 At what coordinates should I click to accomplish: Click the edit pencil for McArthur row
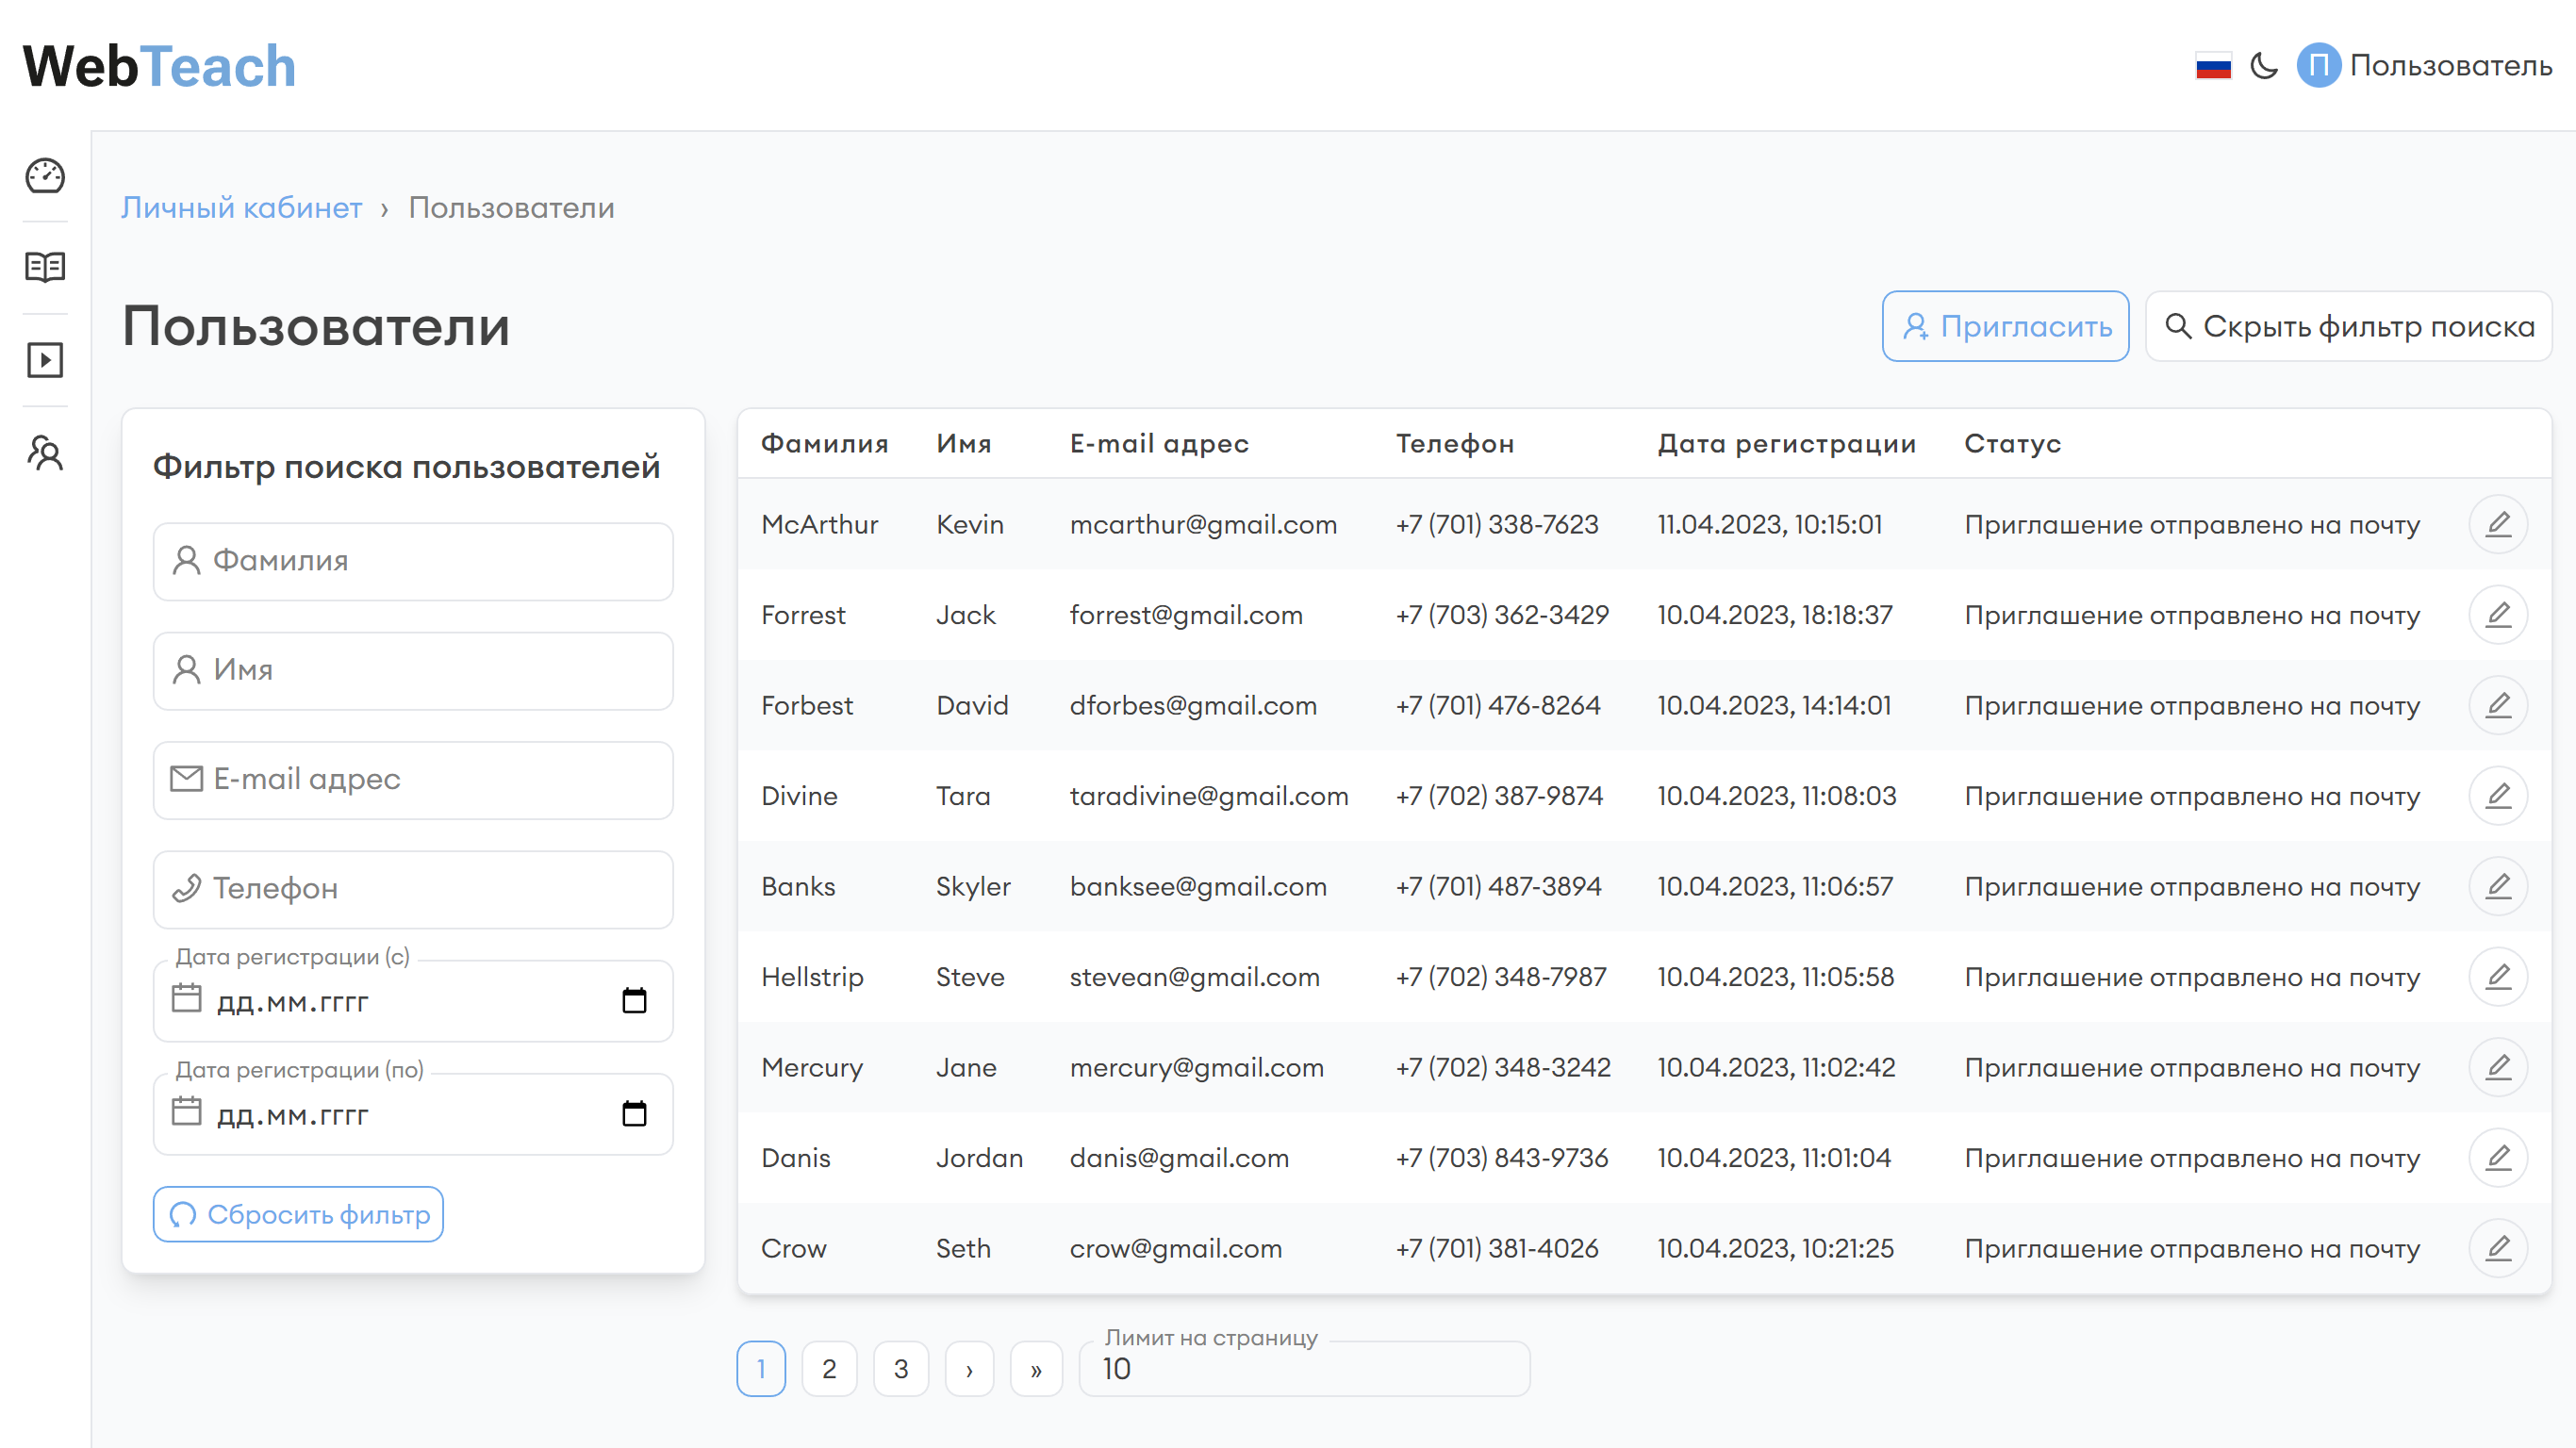(x=2497, y=524)
